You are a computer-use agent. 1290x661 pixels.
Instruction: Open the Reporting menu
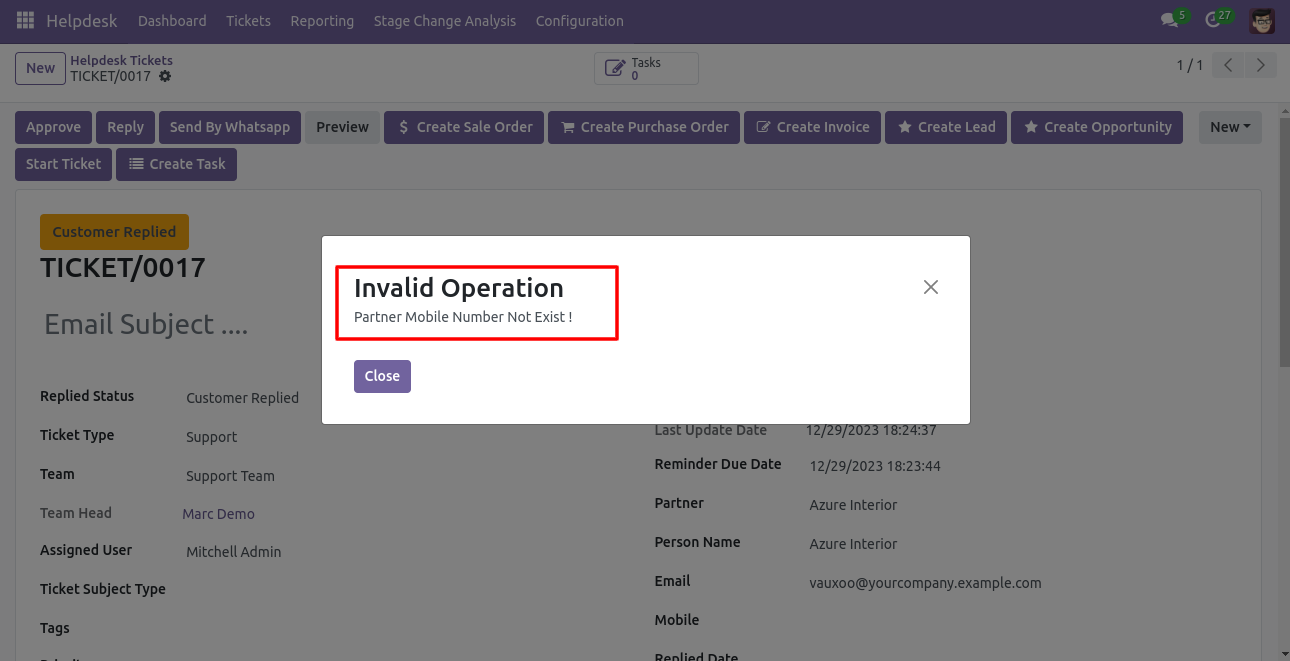(322, 20)
